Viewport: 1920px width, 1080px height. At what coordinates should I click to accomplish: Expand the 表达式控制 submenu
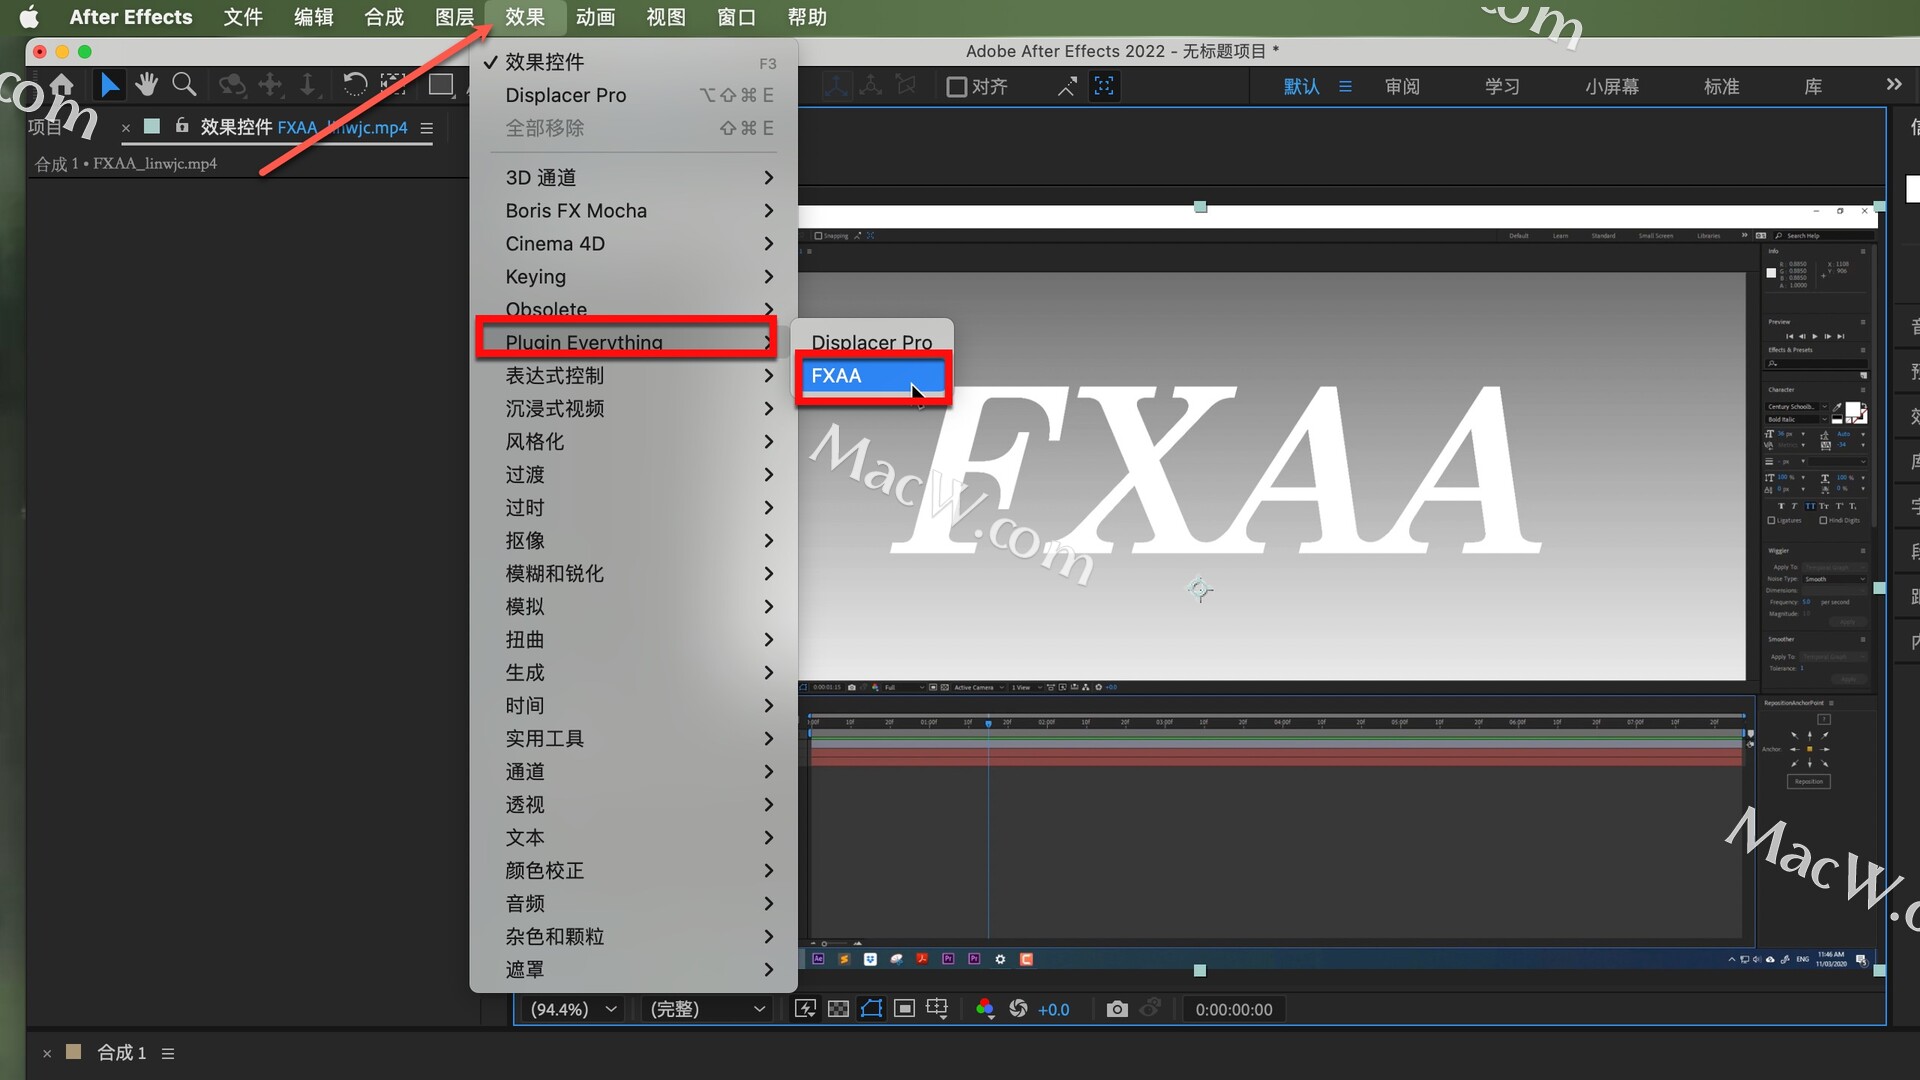[x=633, y=375]
